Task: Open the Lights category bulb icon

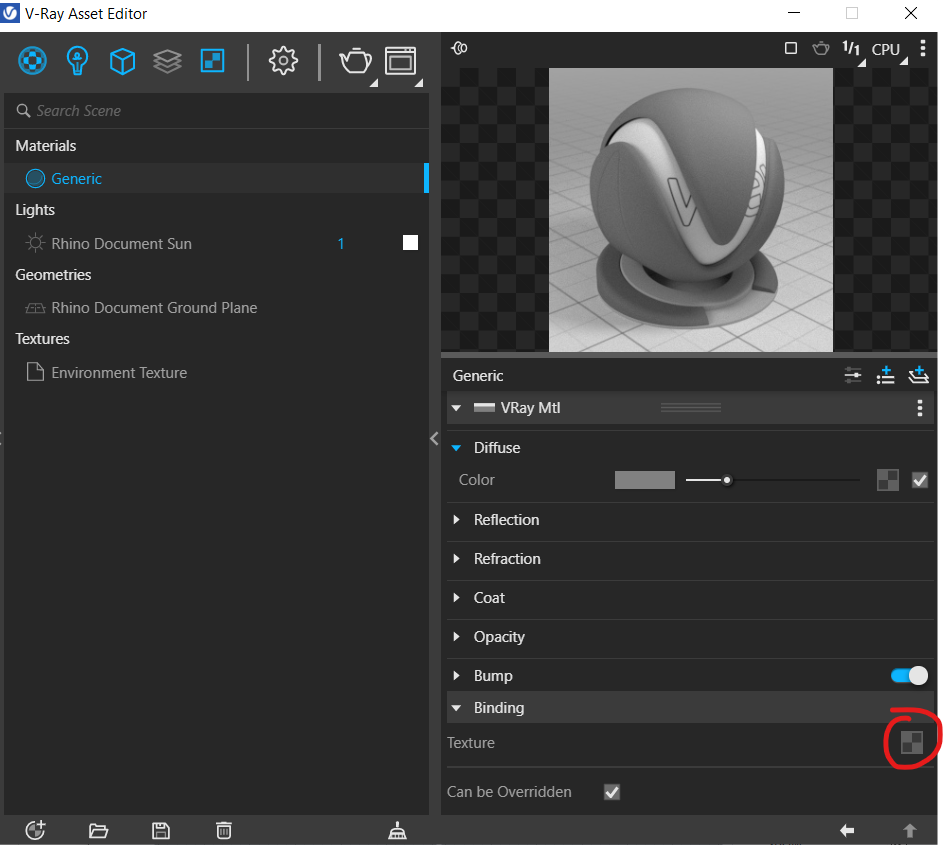Action: tap(77, 61)
